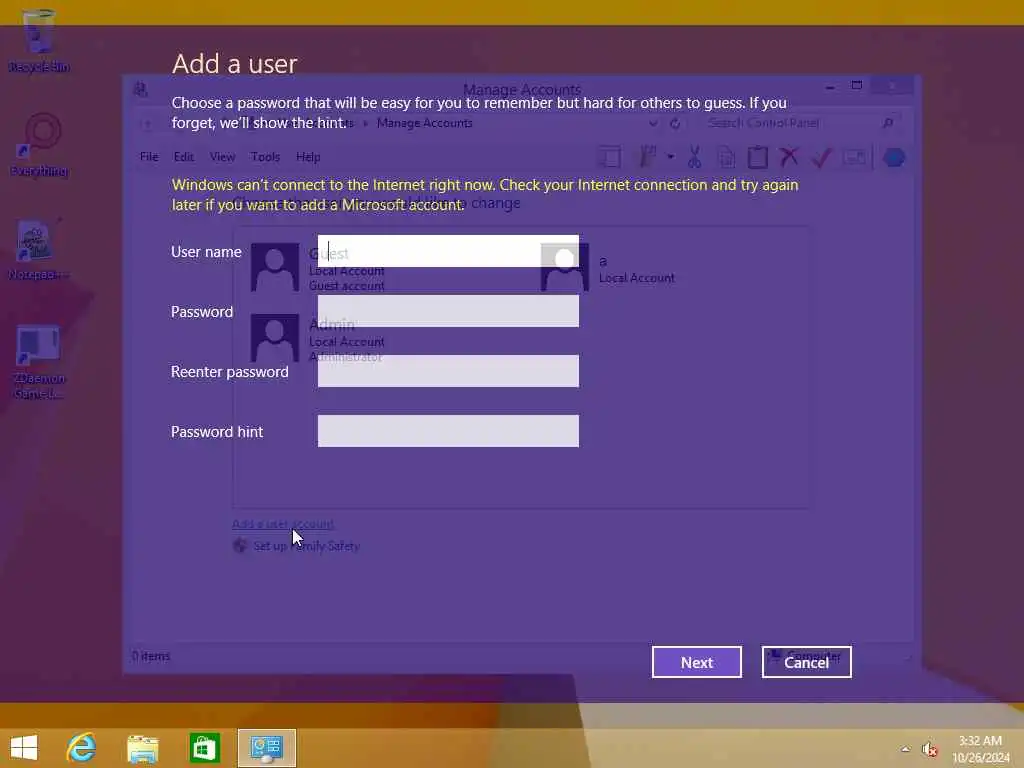Viewport: 1024px width, 768px height.
Task: Open the Windows Start button
Action: click(24, 748)
